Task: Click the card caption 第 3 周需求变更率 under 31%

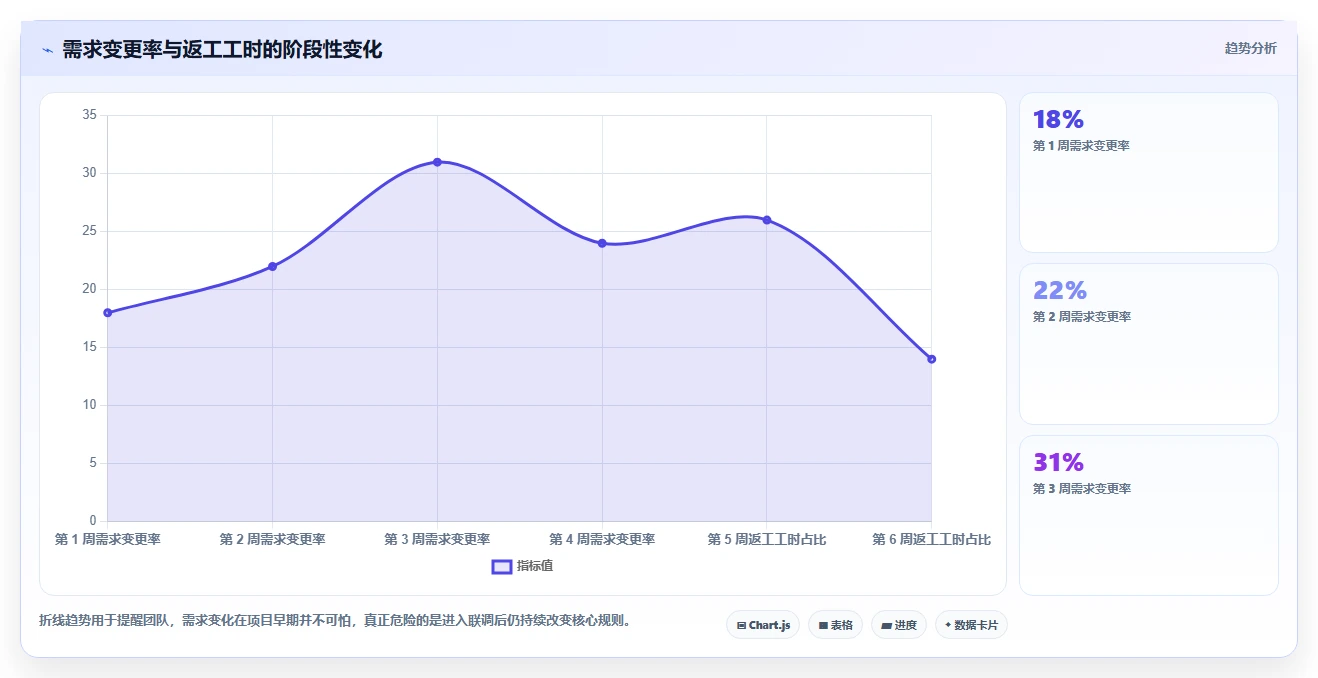Action: coord(1081,489)
